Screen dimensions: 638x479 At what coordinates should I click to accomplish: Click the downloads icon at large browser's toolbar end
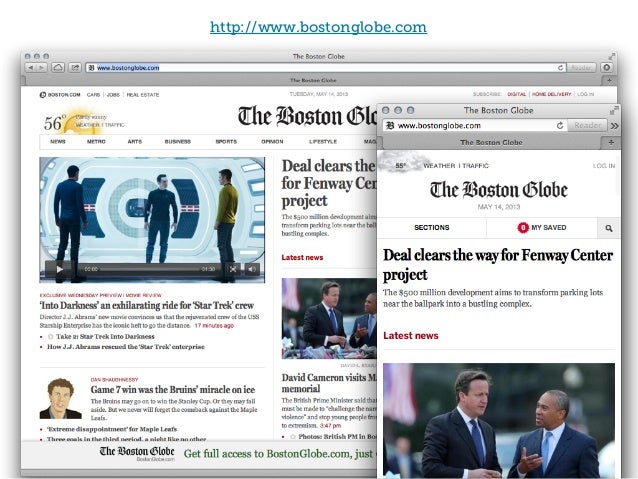click(x=607, y=68)
